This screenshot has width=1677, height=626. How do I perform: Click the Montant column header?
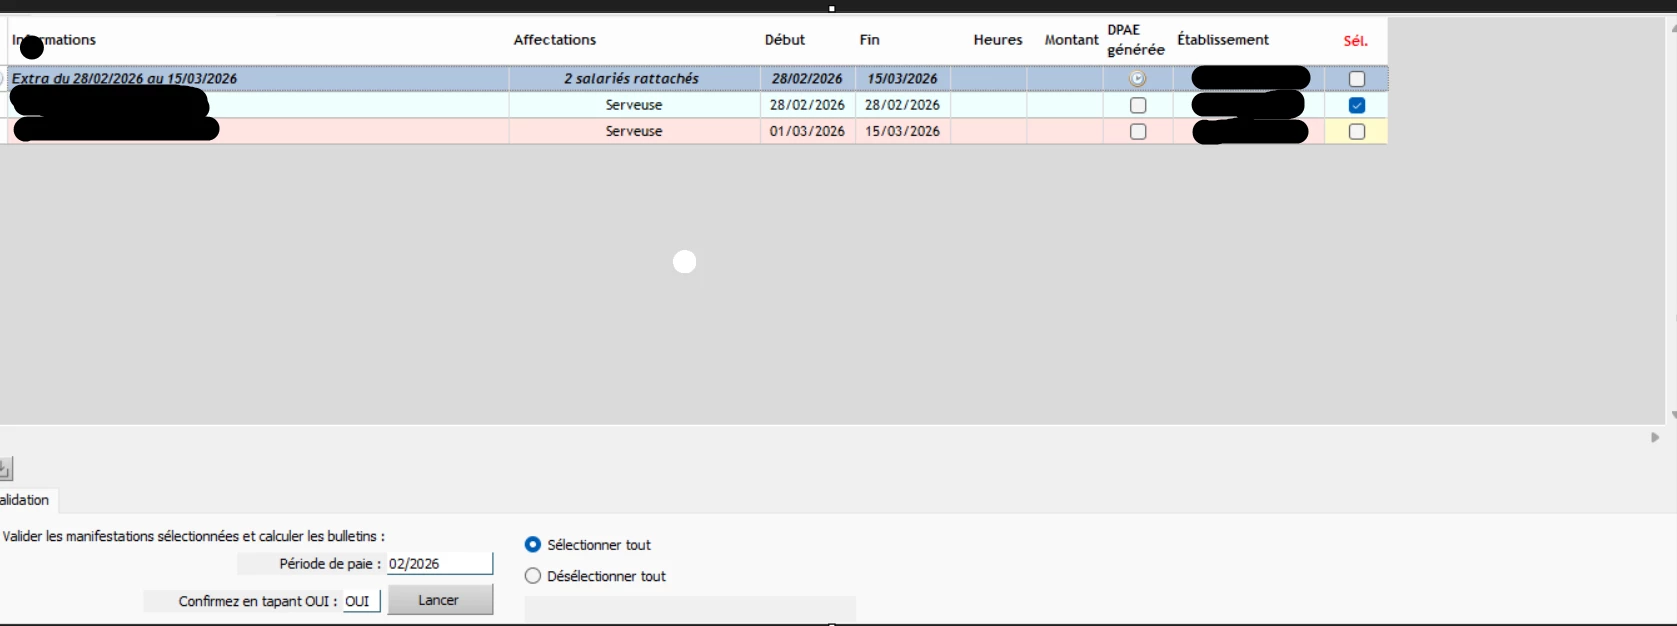click(1071, 40)
